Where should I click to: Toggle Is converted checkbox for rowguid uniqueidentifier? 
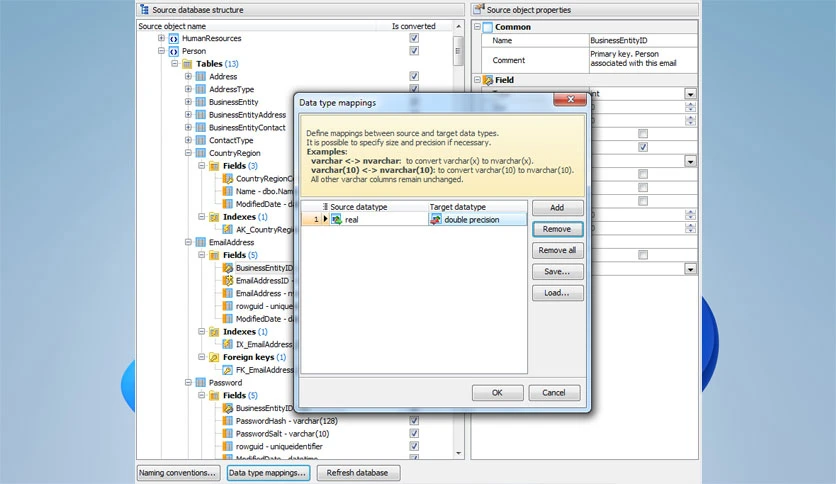pyautogui.click(x=414, y=447)
